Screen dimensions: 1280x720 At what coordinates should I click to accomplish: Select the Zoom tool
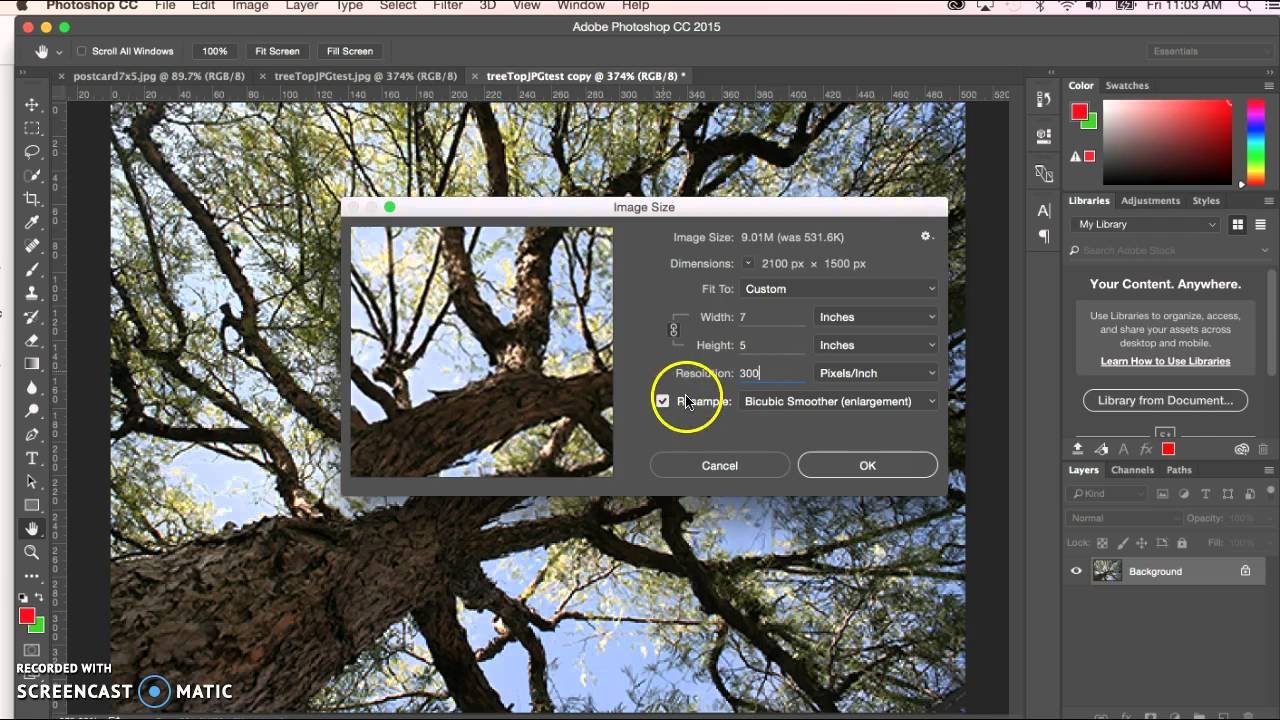coord(32,552)
